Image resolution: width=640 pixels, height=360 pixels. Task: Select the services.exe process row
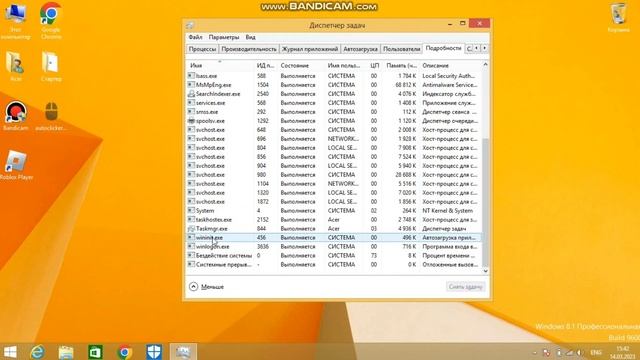point(334,103)
